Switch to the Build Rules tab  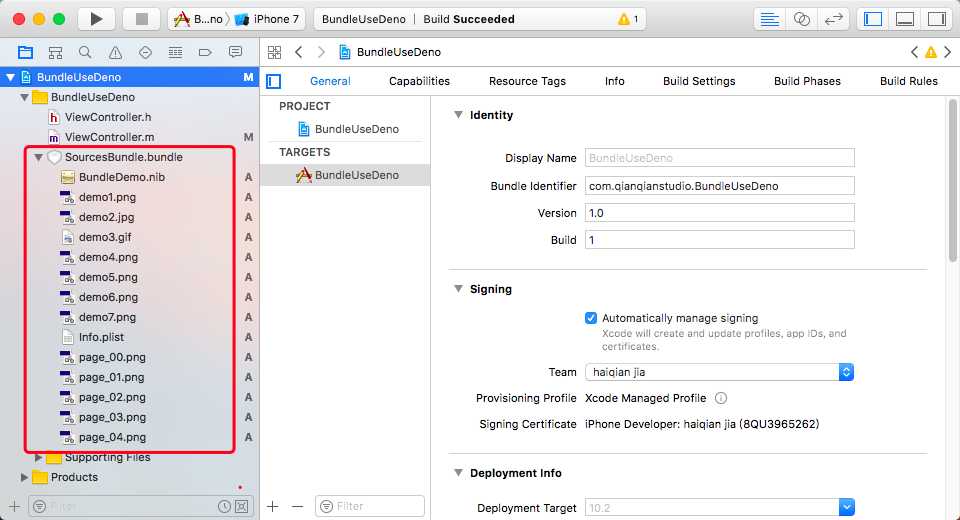pyautogui.click(x=909, y=81)
